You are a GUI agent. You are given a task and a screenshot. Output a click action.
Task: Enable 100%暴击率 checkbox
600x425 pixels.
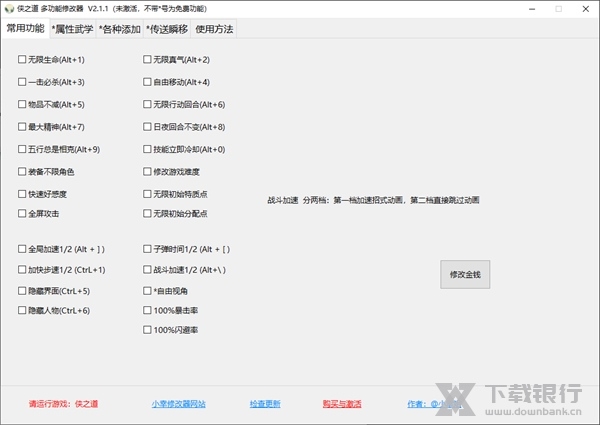(171, 310)
